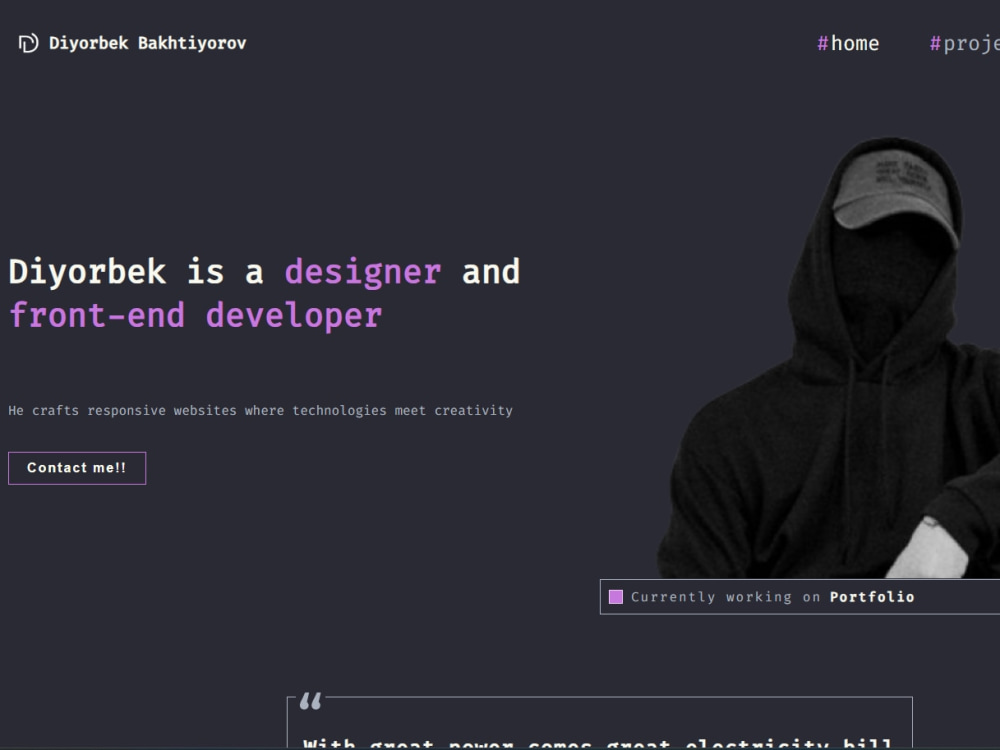Click the quotation mark icon
The width and height of the screenshot is (1000, 750).
click(311, 701)
